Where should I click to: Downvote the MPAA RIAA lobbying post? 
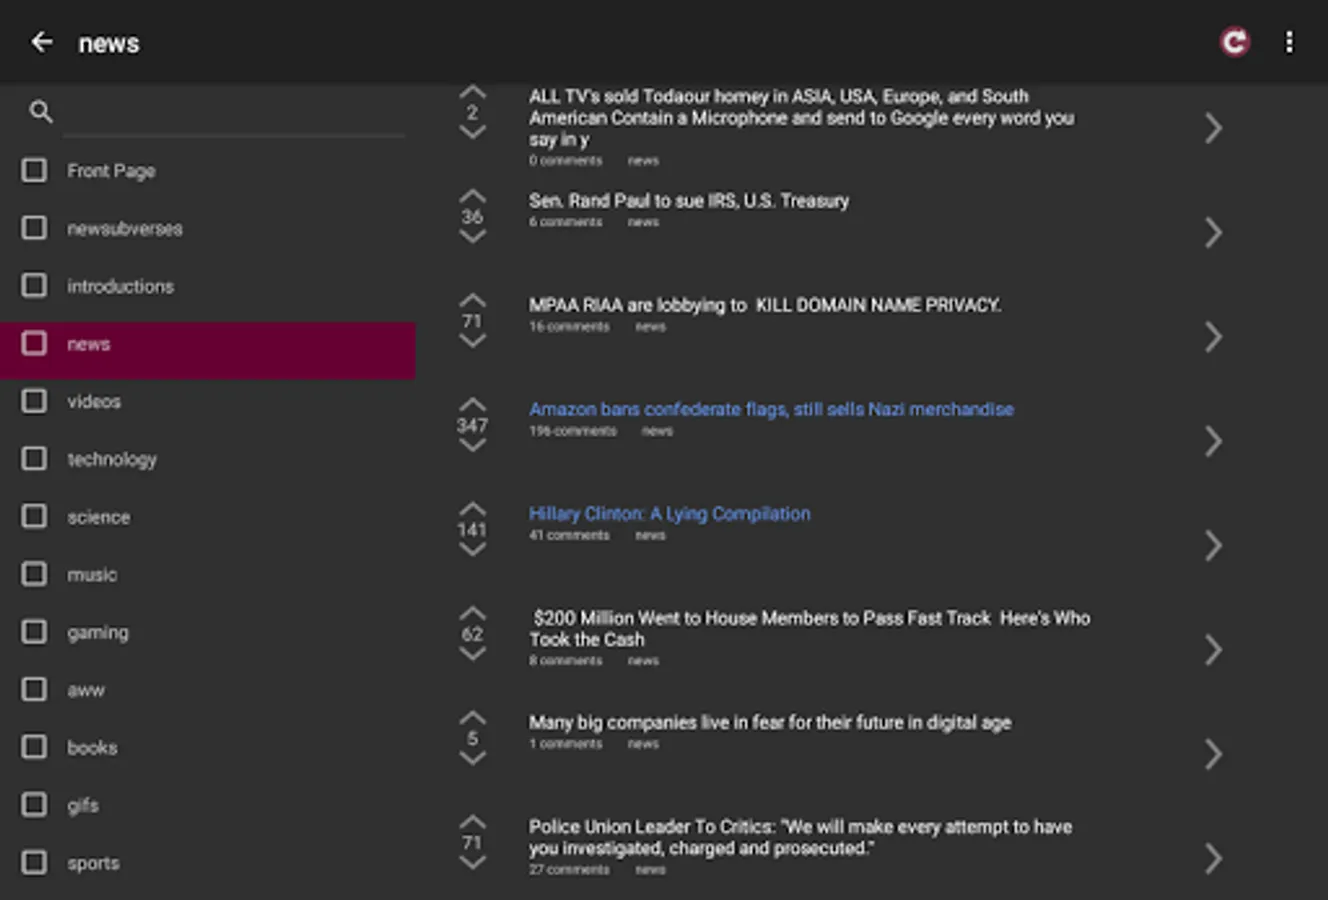472,342
